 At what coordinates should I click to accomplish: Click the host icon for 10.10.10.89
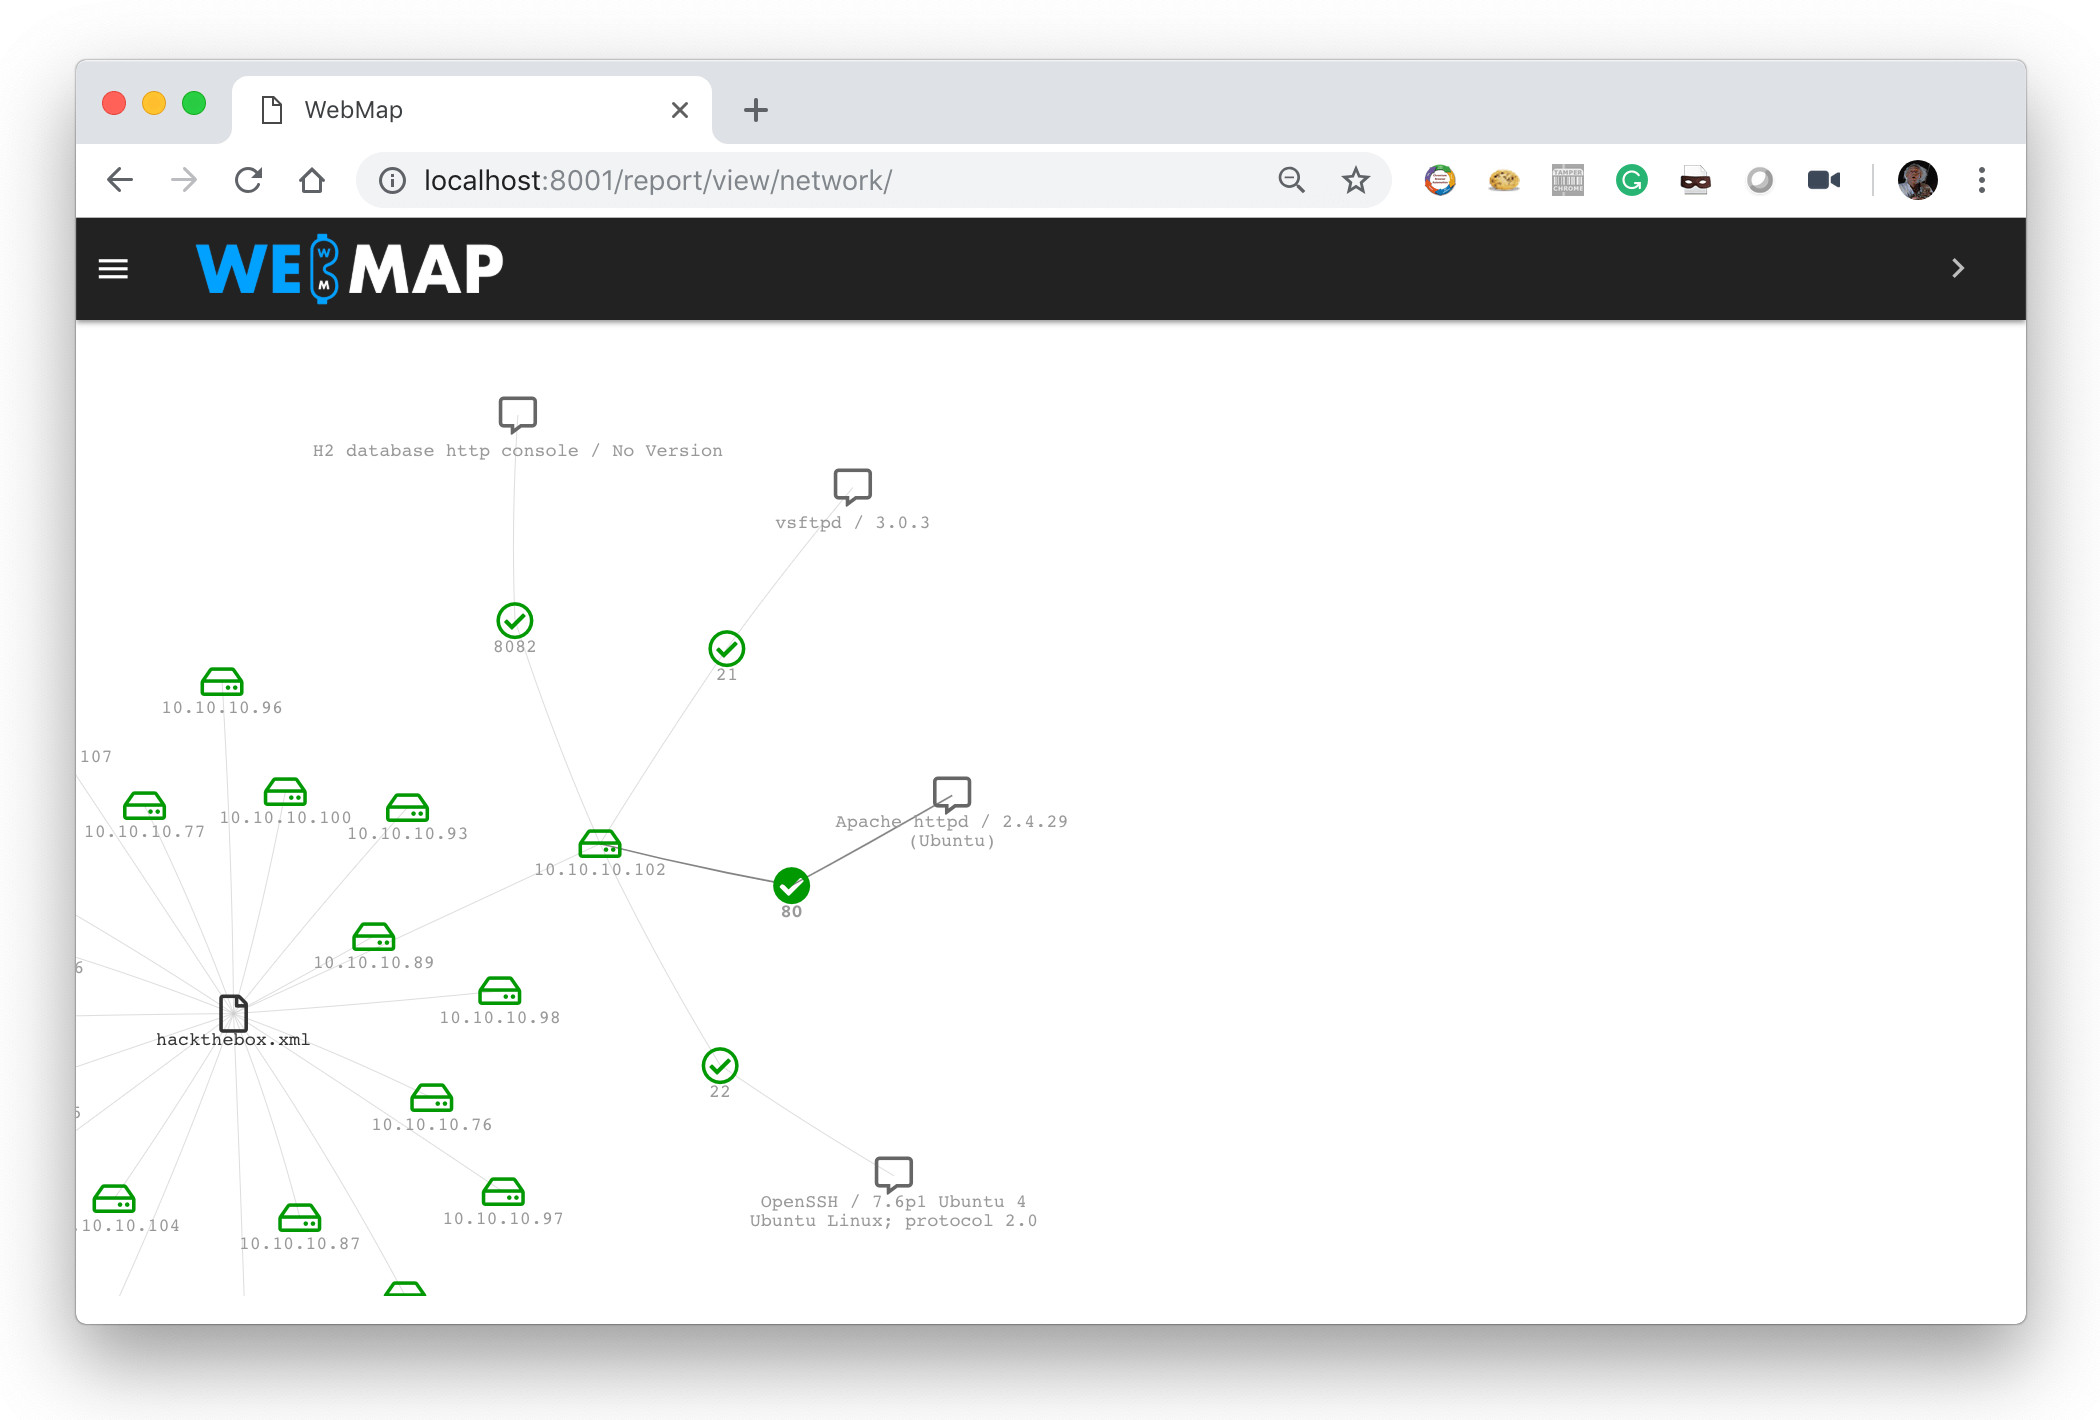pos(373,936)
